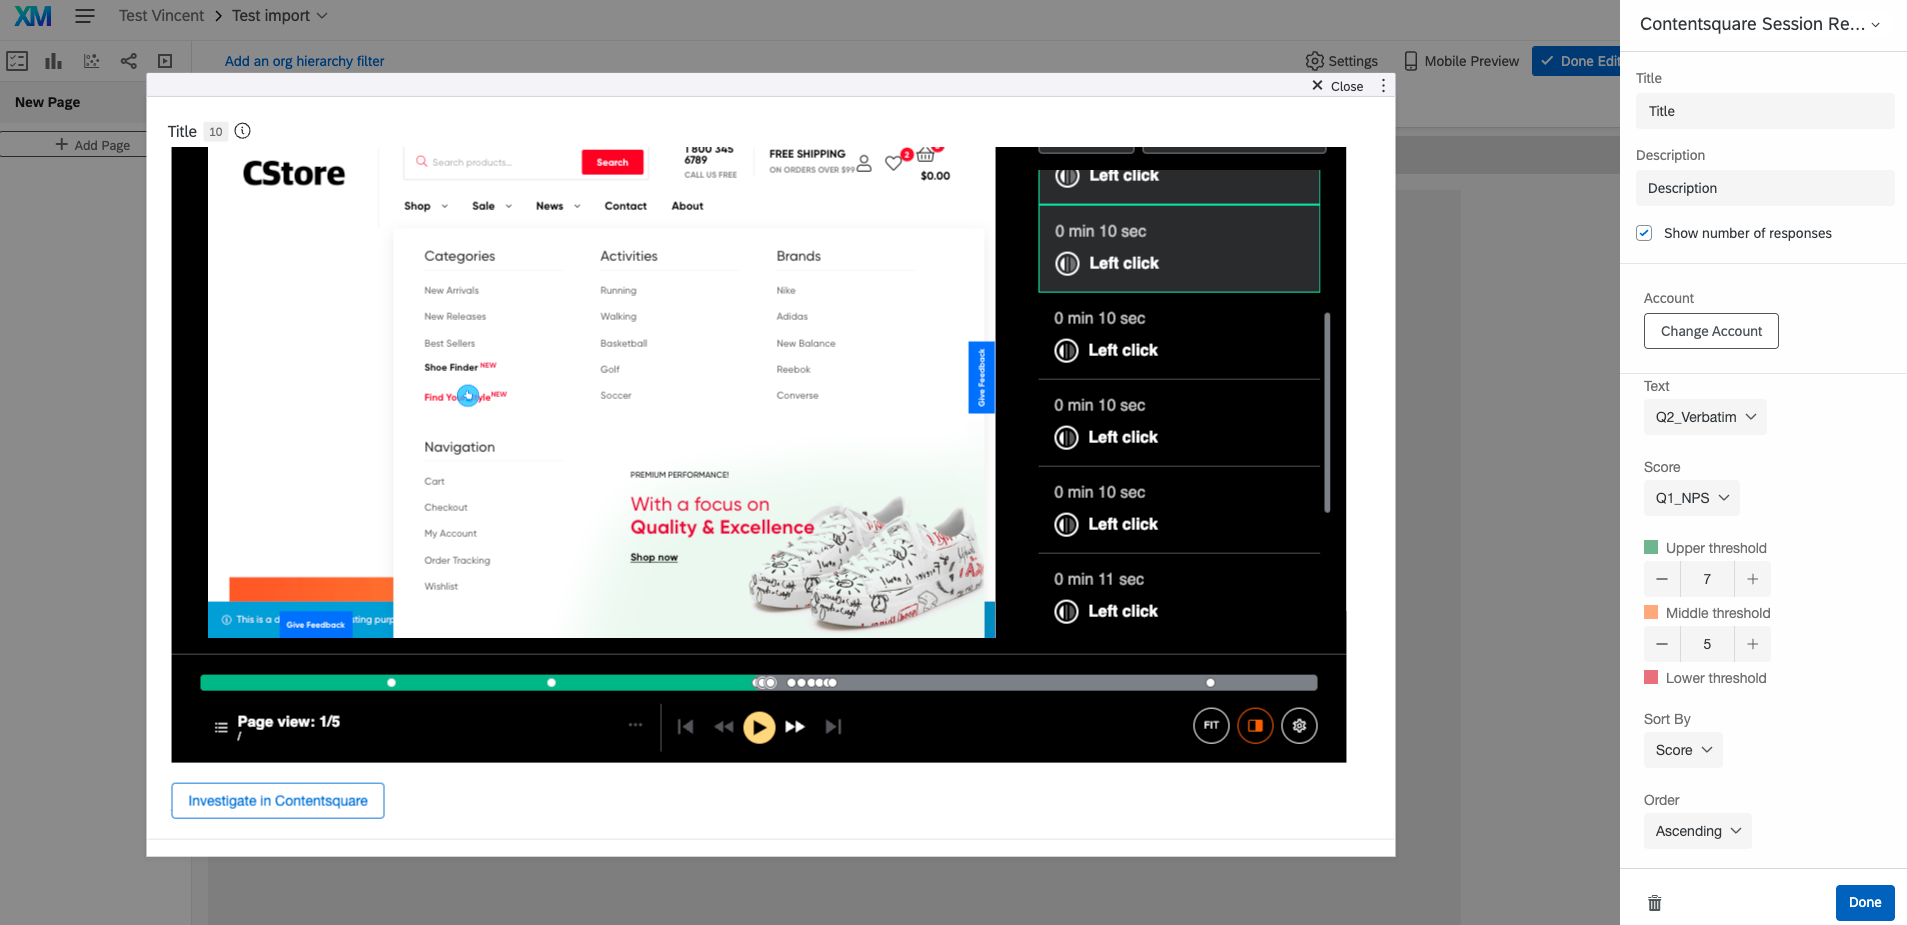Viewport: 1907px width, 925px height.
Task: Click the list icon beside Page view
Action: [221, 727]
